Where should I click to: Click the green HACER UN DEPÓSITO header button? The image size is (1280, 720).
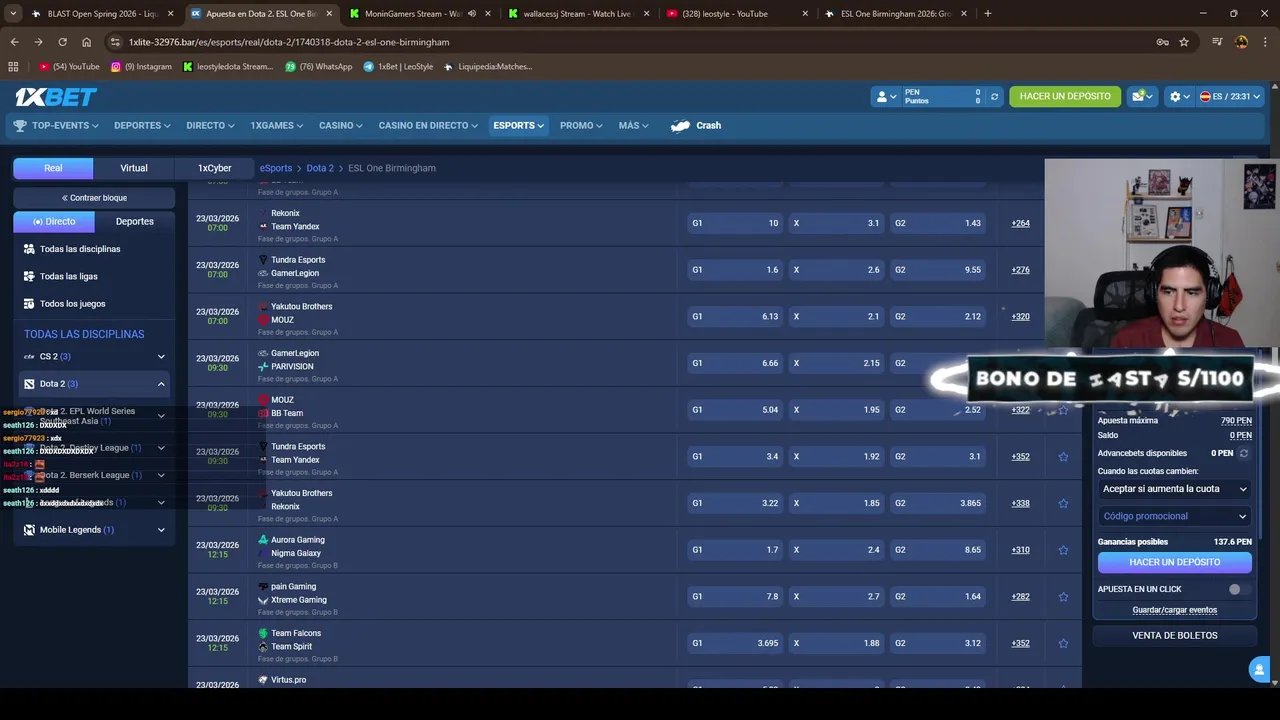(x=1065, y=96)
